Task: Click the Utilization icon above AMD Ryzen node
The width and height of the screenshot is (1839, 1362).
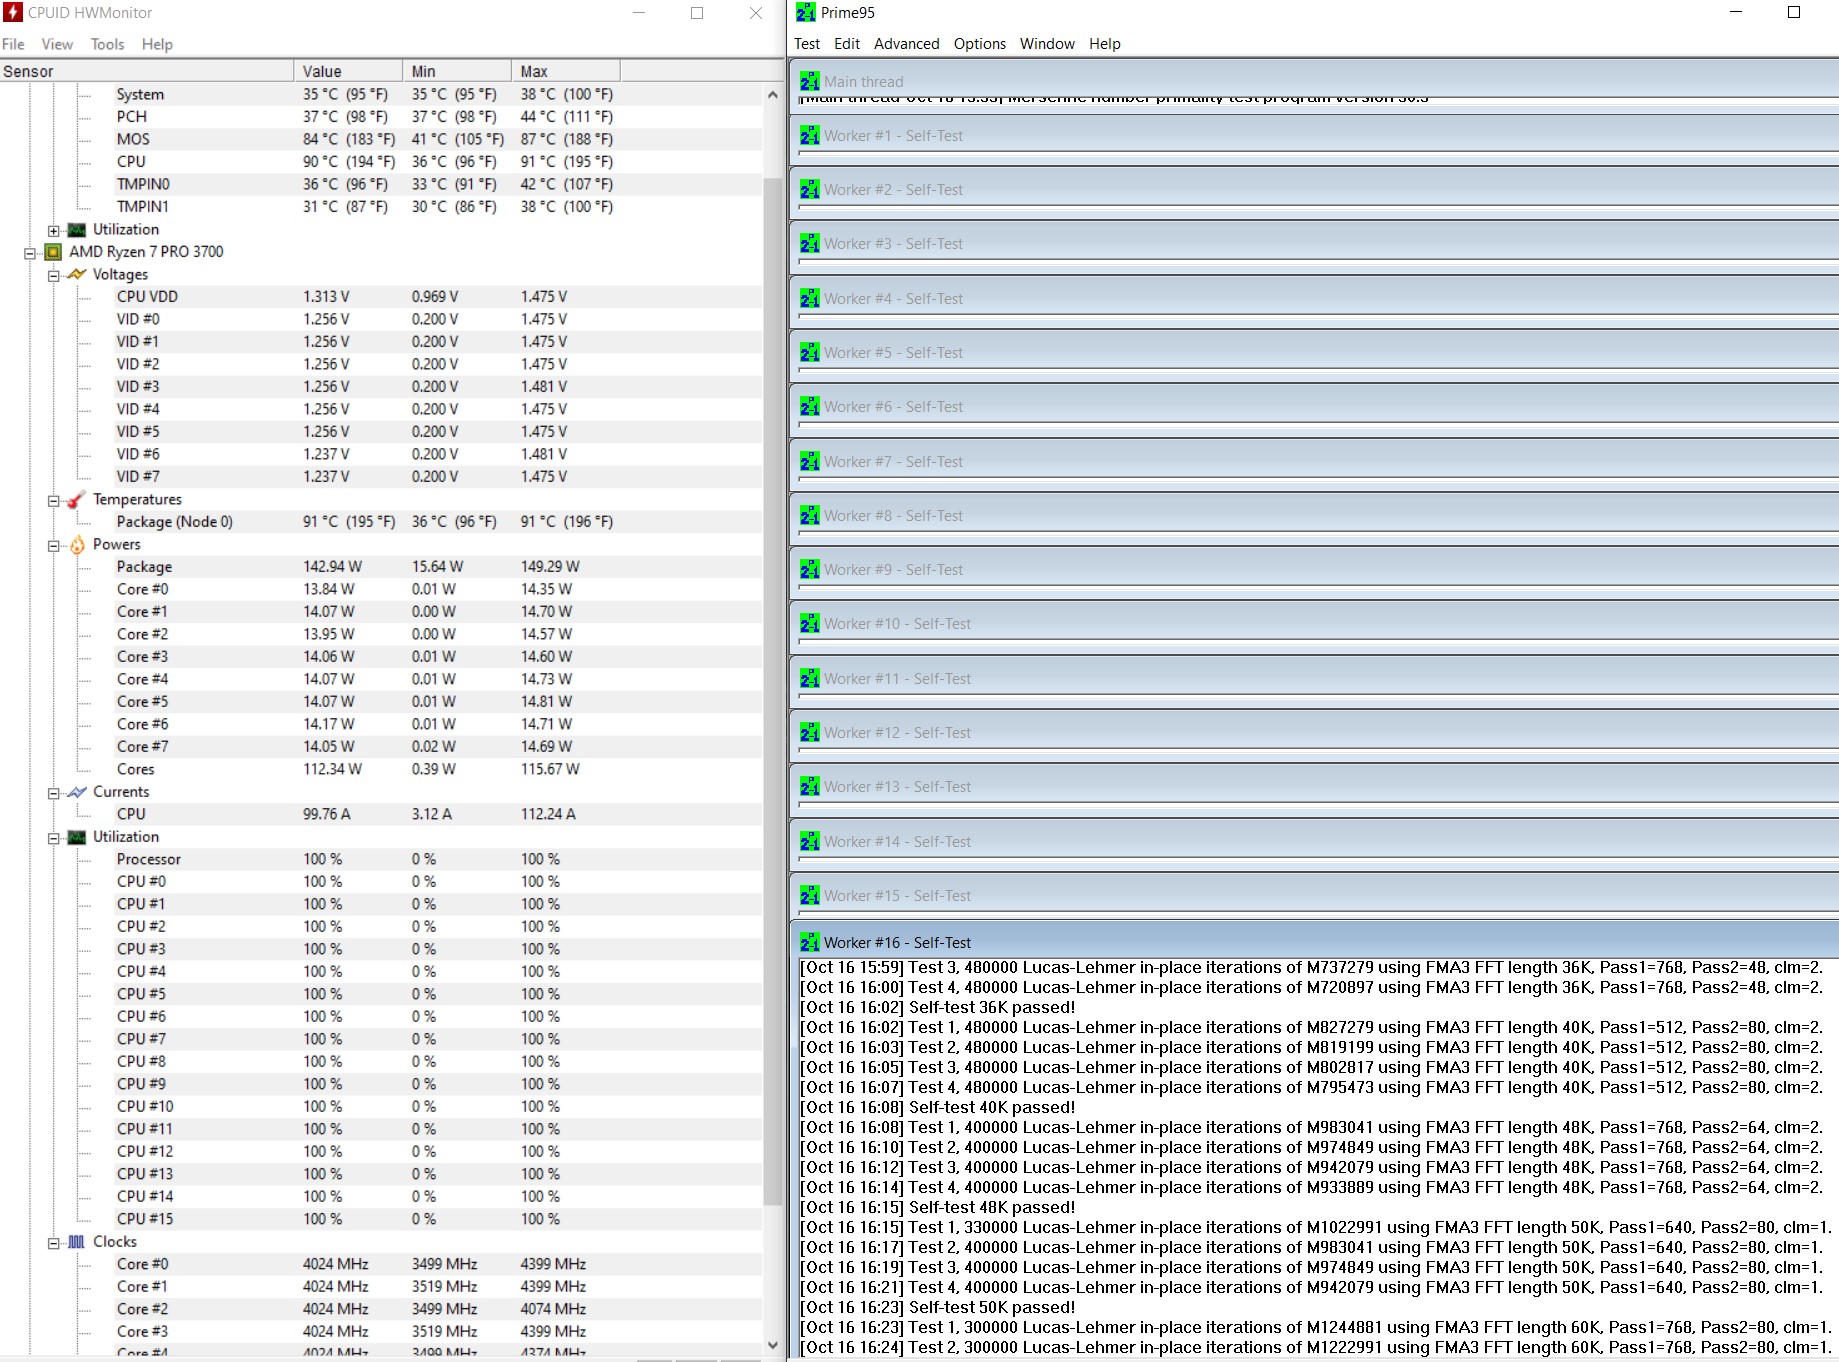Action: (x=77, y=230)
